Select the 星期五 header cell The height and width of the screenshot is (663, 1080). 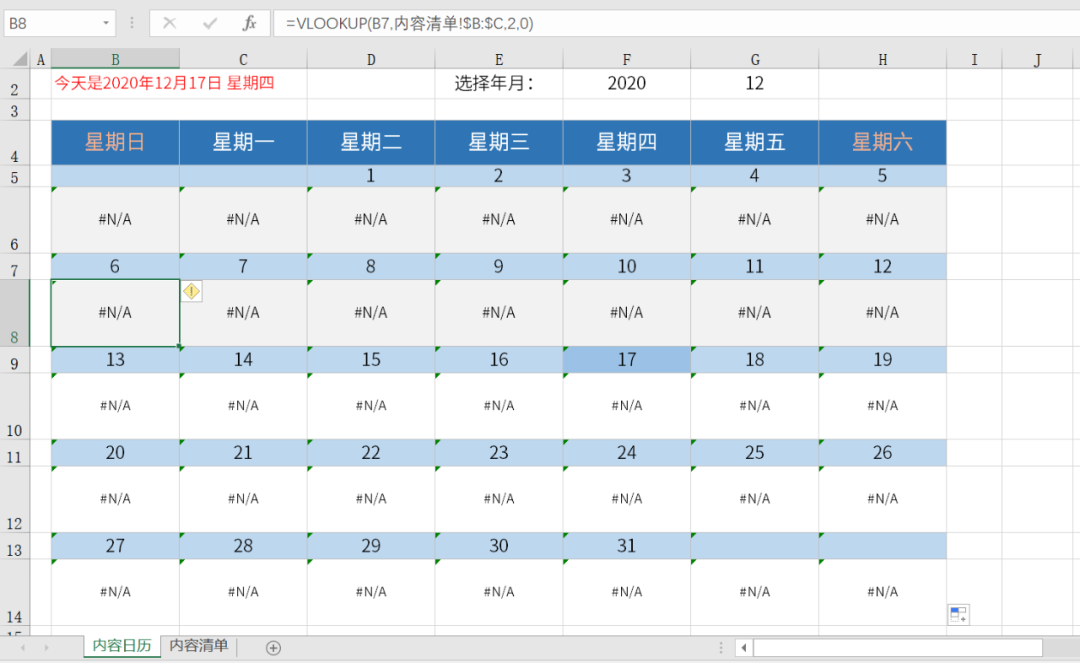coord(754,143)
